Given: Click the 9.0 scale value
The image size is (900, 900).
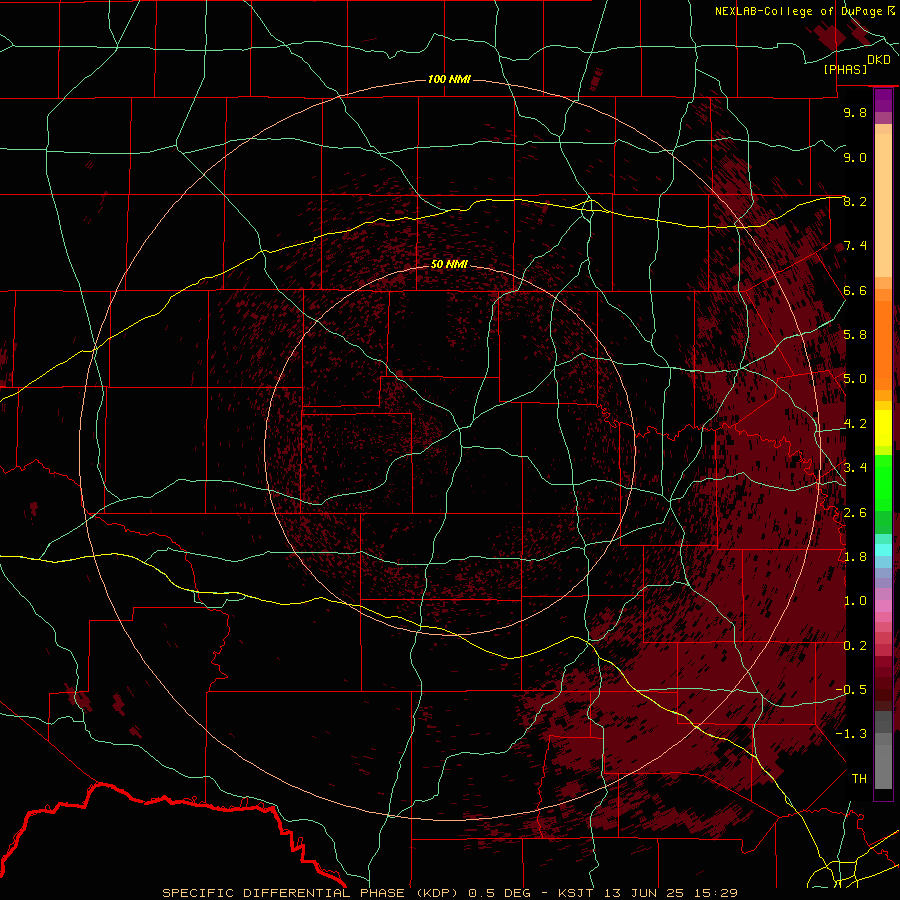Looking at the screenshot, I should point(855,157).
